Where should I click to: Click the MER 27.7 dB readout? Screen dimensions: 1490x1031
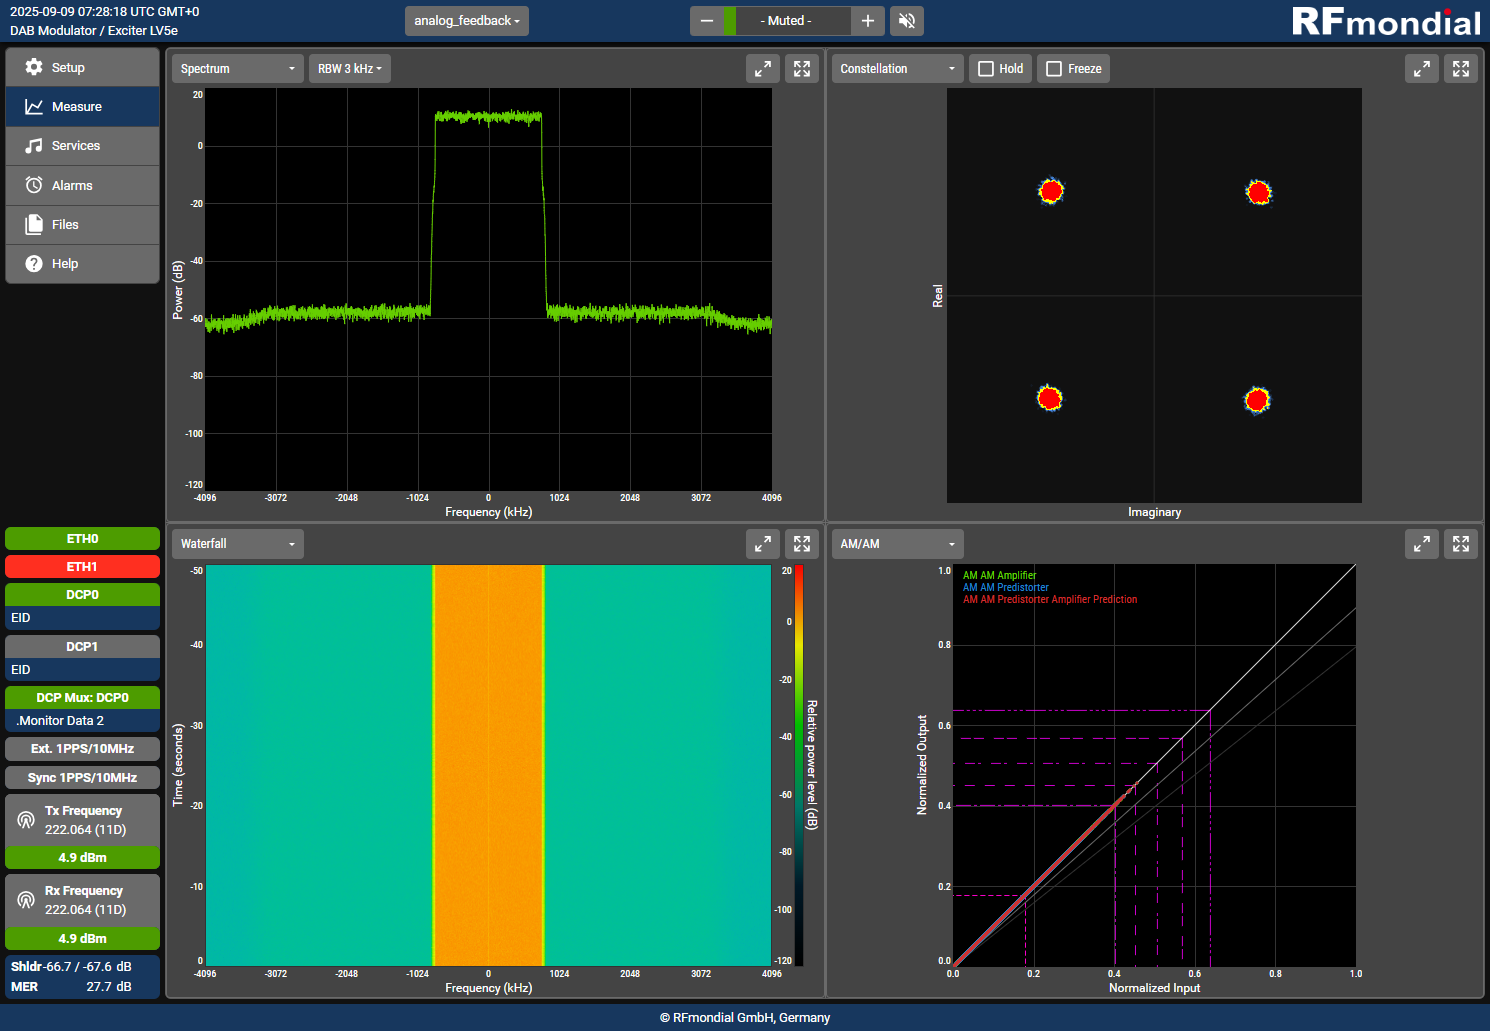click(71, 987)
